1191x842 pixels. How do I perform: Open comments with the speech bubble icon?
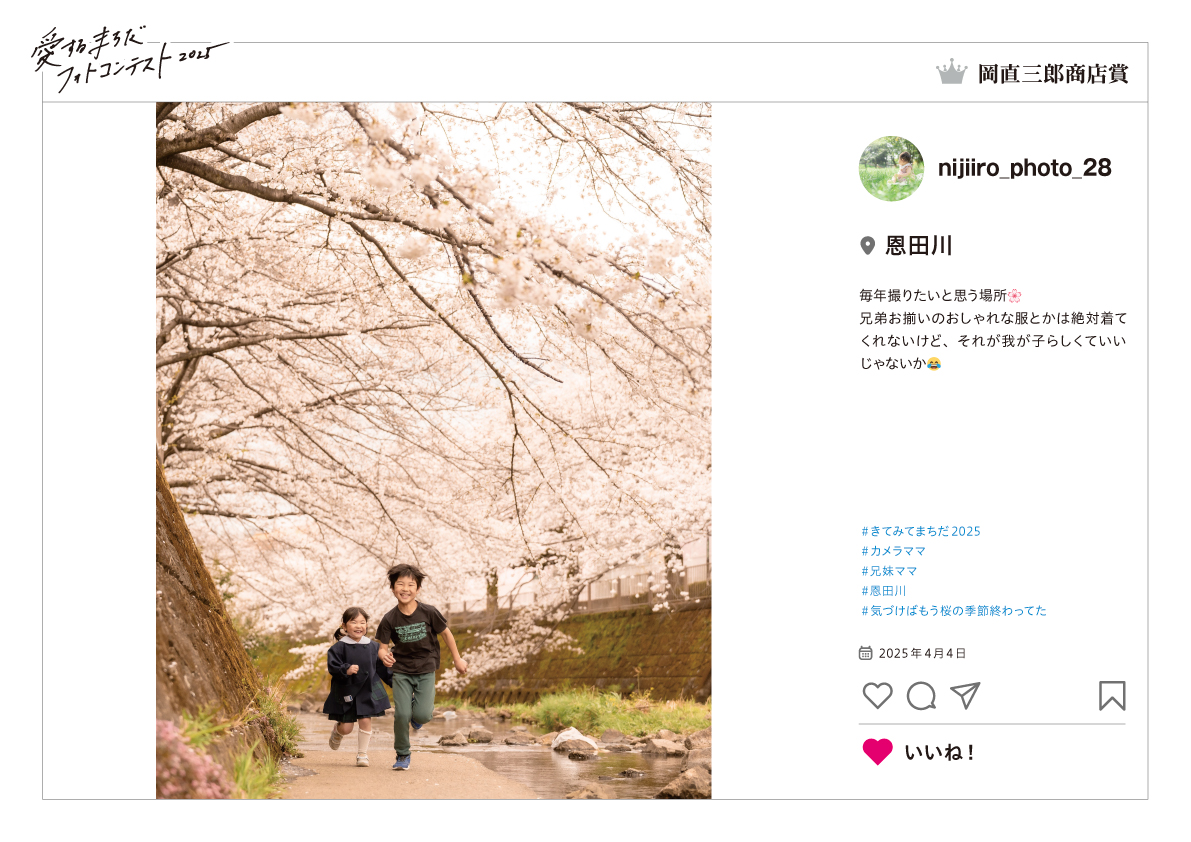[x=921, y=695]
